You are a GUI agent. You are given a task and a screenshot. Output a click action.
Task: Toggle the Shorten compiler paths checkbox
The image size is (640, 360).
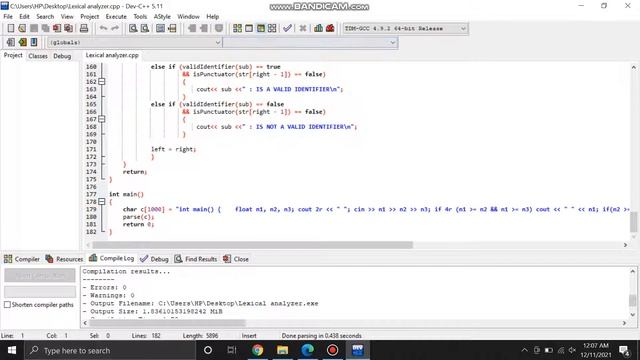tap(7, 304)
